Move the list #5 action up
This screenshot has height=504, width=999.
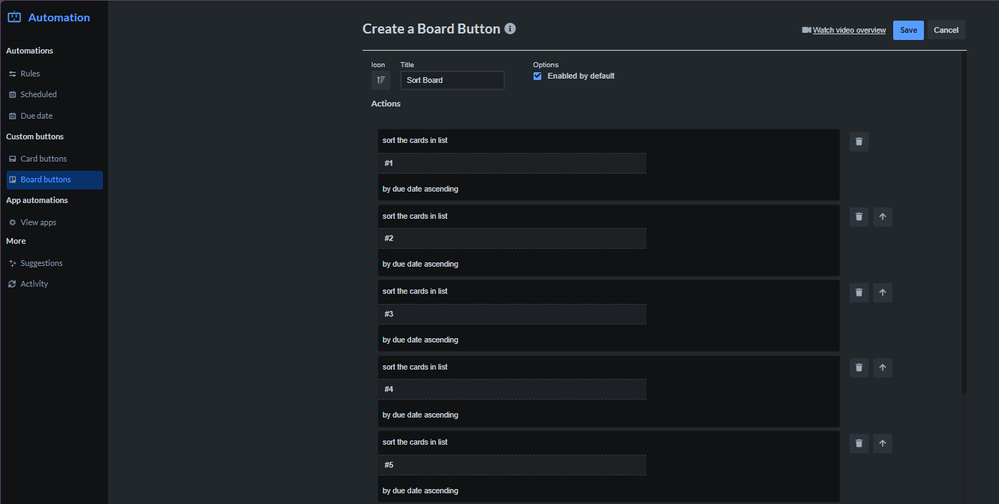click(x=882, y=443)
